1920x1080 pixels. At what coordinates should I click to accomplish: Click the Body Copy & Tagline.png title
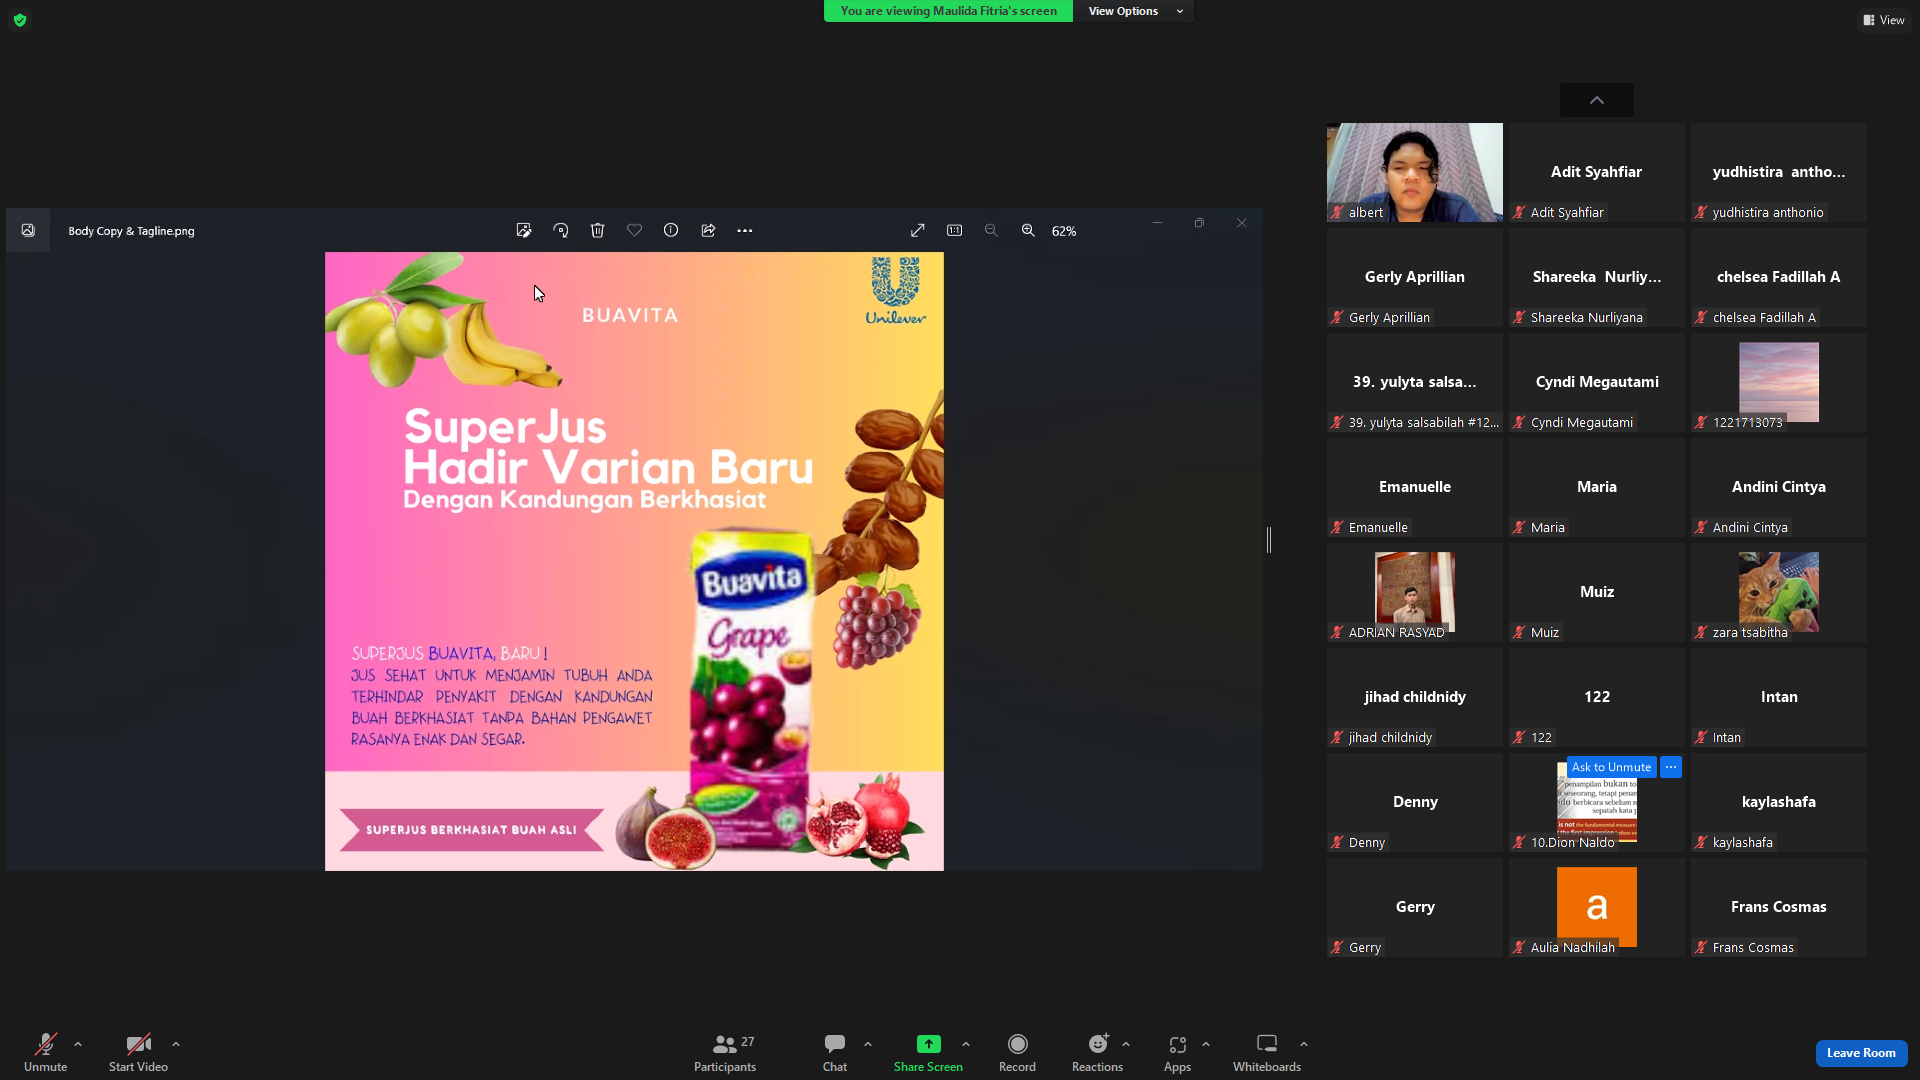pos(132,231)
